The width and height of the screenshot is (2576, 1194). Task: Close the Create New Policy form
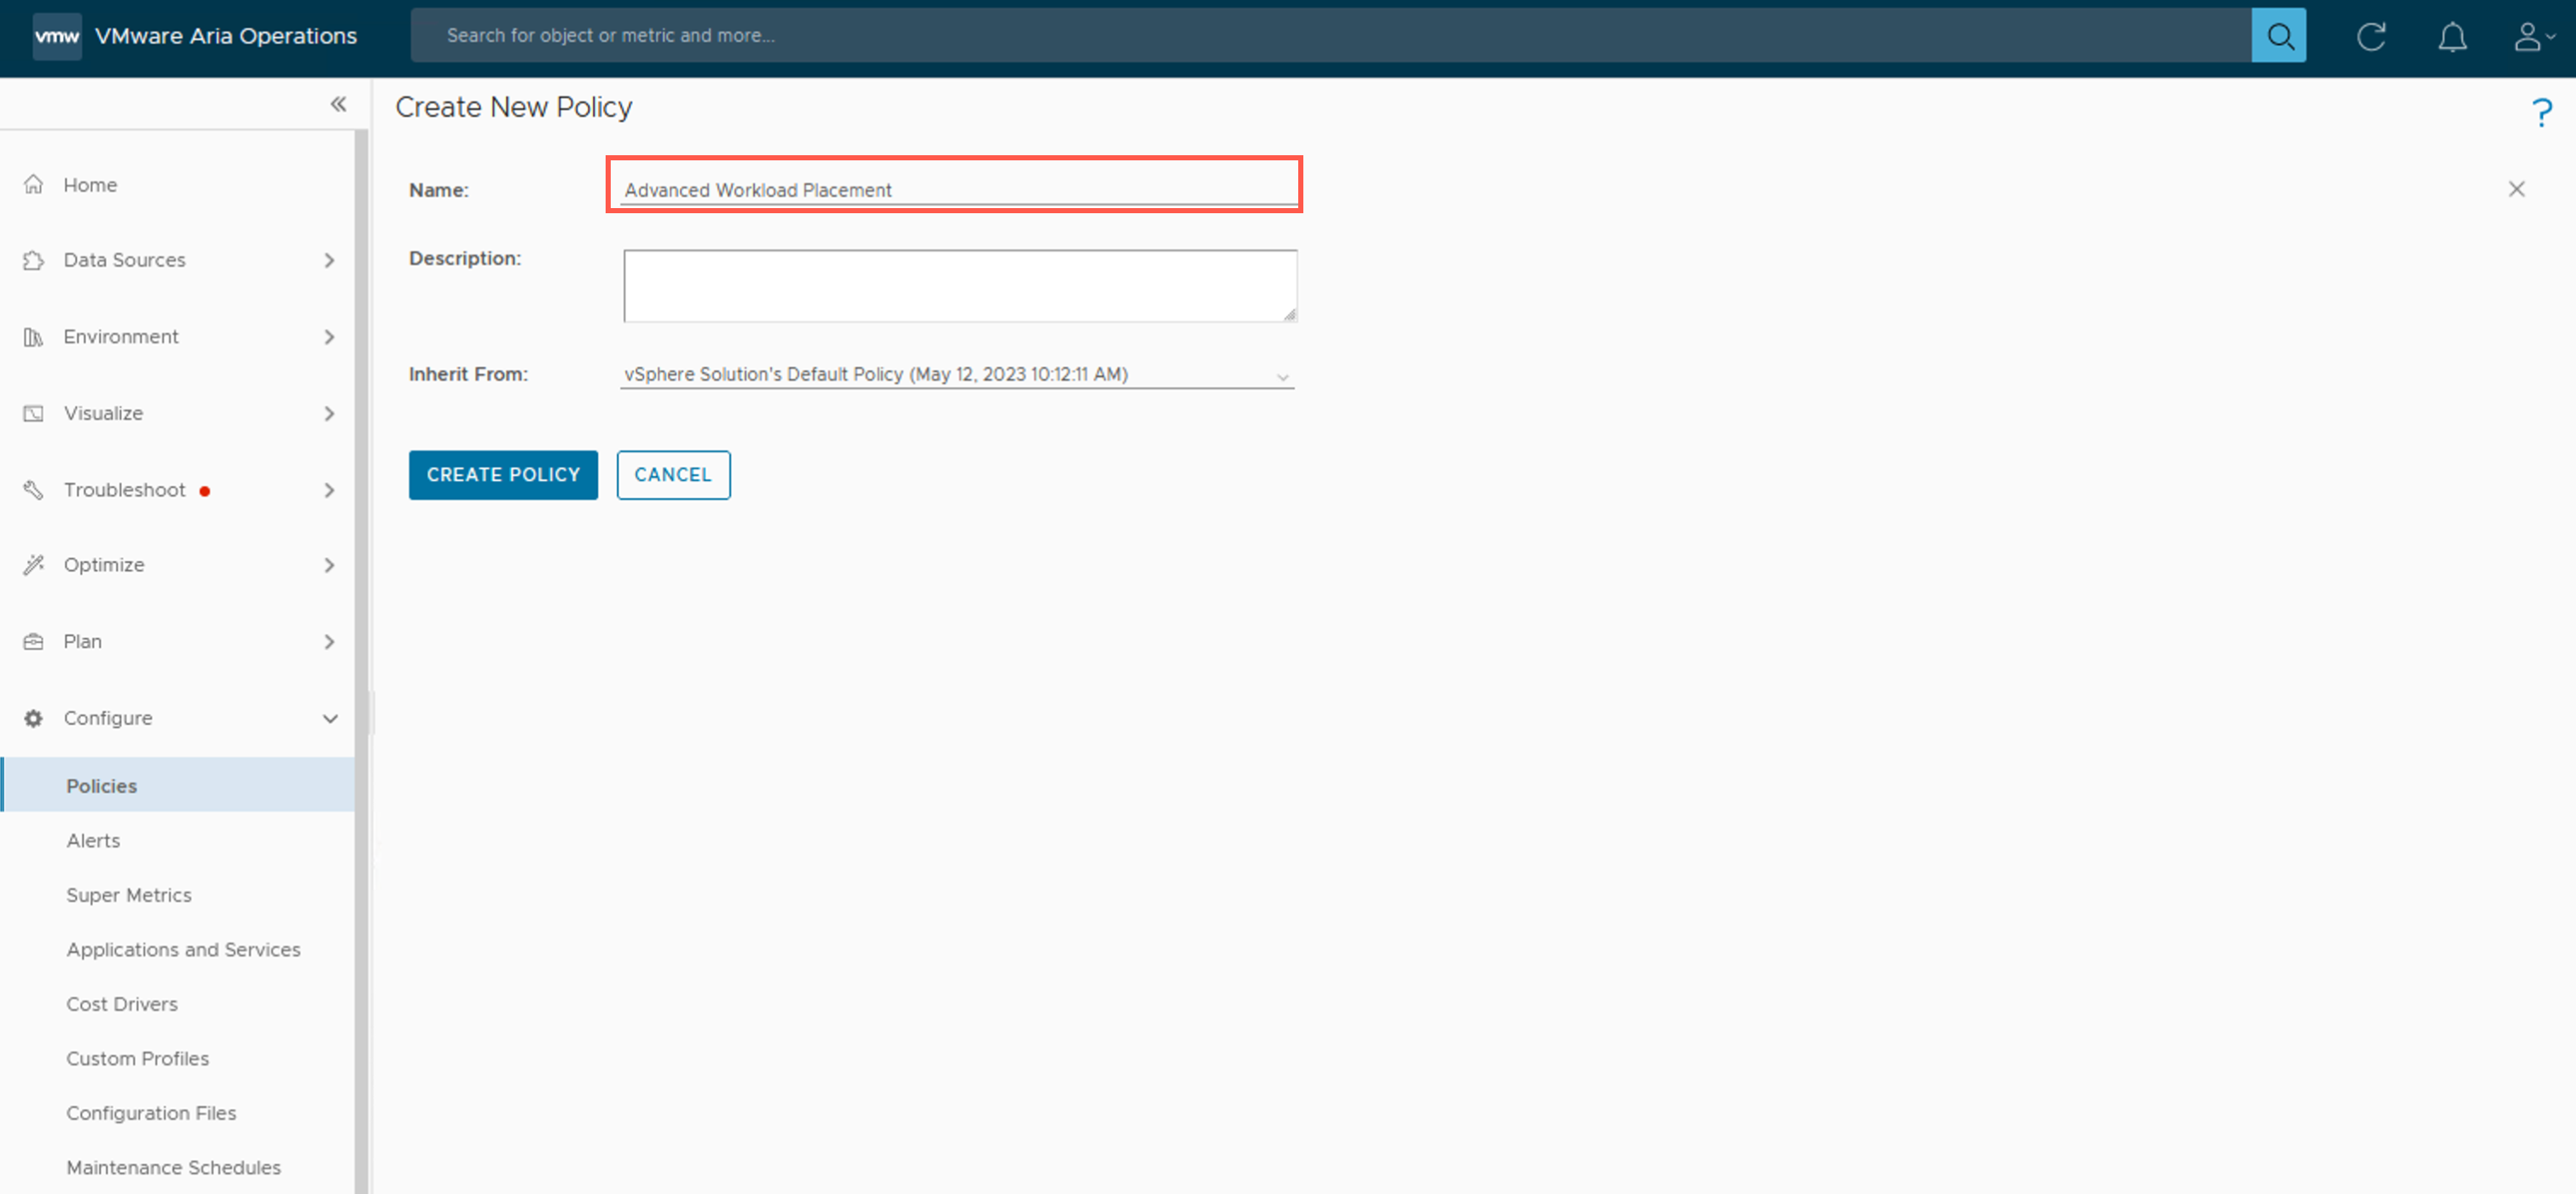point(2516,189)
